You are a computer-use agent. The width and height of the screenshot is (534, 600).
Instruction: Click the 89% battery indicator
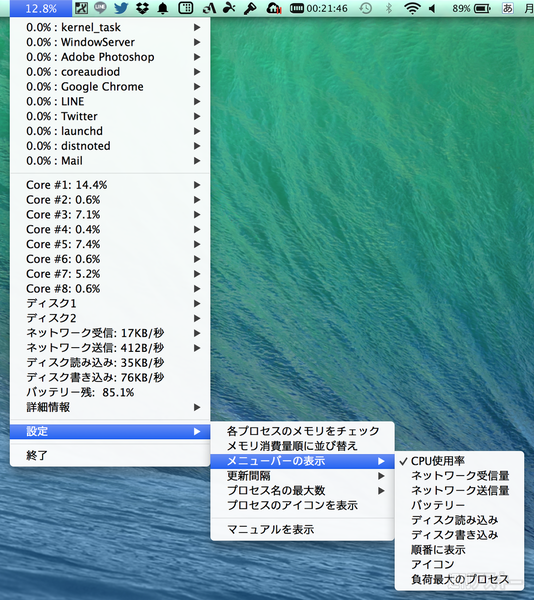coord(471,8)
